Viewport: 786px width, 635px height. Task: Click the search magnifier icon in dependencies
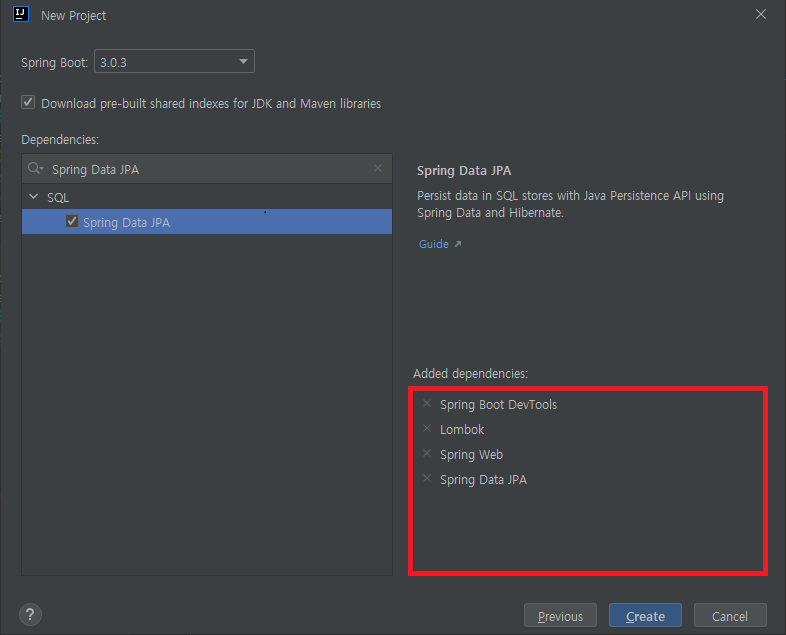pyautogui.click(x=35, y=168)
